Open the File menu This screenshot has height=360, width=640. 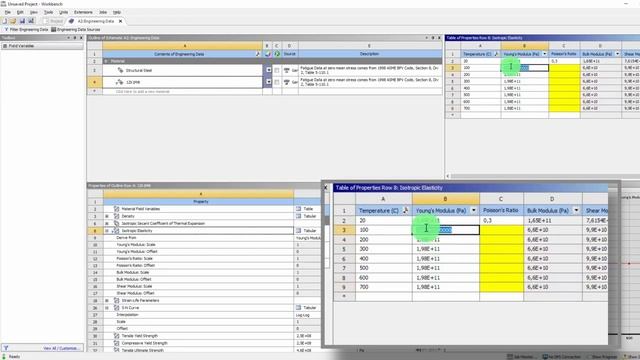8,12
